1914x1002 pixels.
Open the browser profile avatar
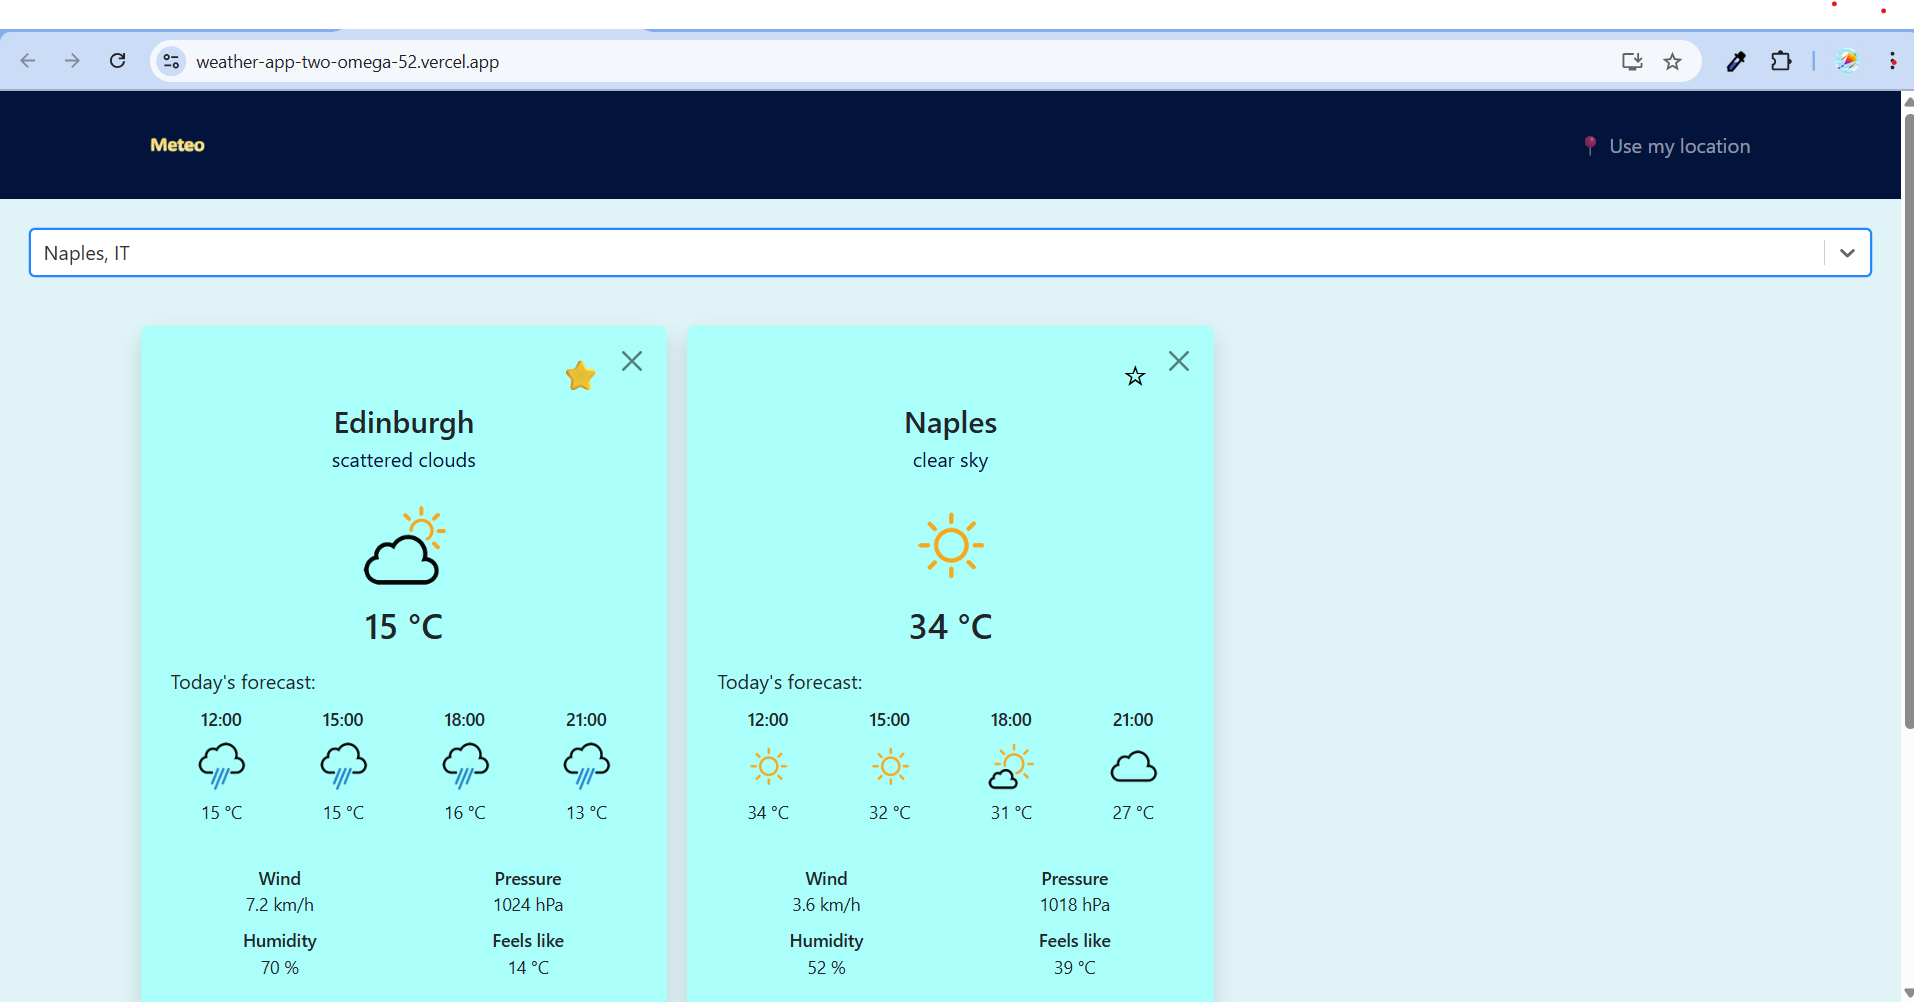[1847, 61]
